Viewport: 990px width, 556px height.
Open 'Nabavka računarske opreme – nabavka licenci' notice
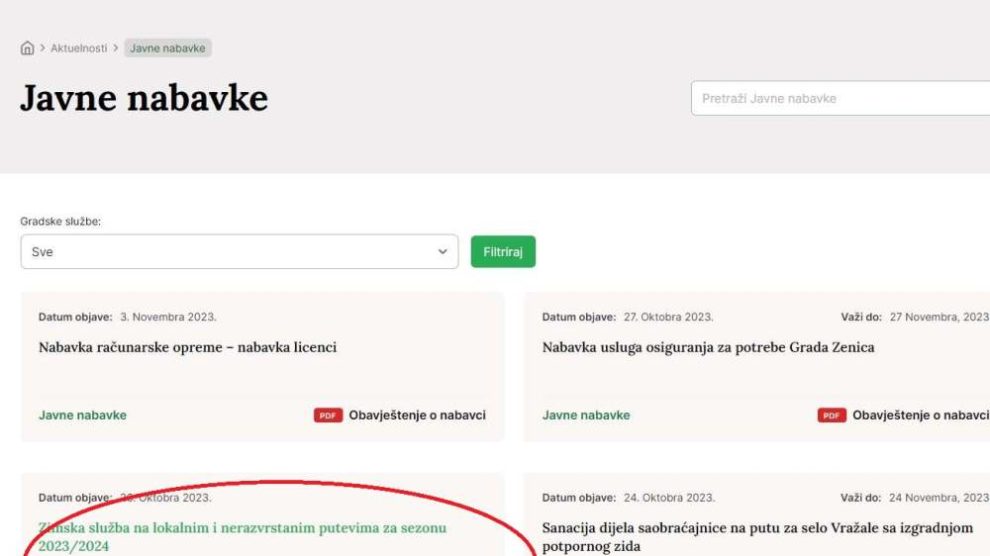187,348
